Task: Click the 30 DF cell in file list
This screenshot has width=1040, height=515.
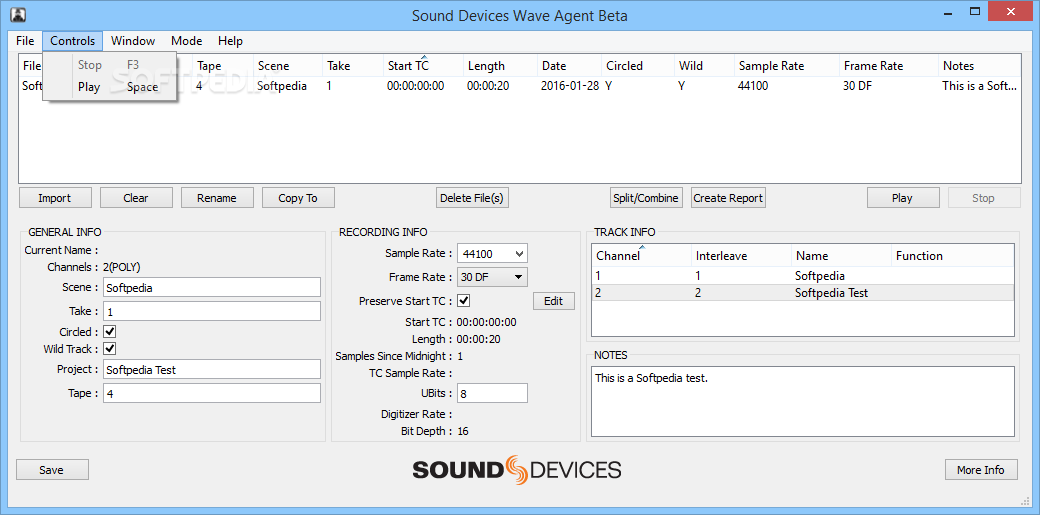Action: point(860,86)
